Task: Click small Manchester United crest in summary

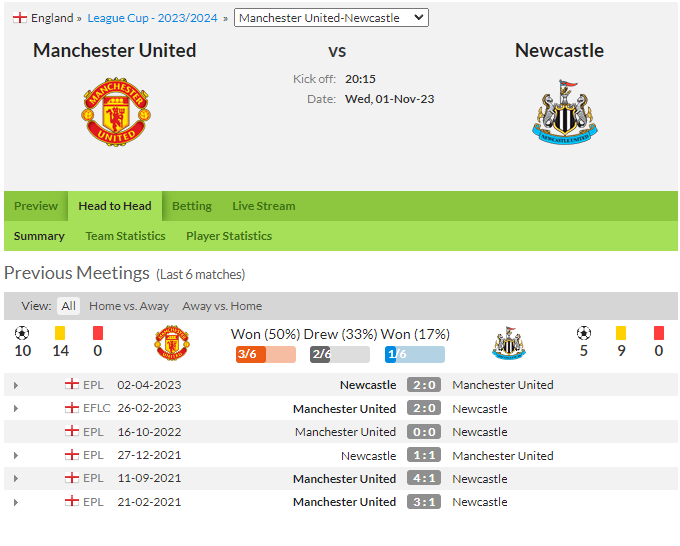Action: point(172,343)
